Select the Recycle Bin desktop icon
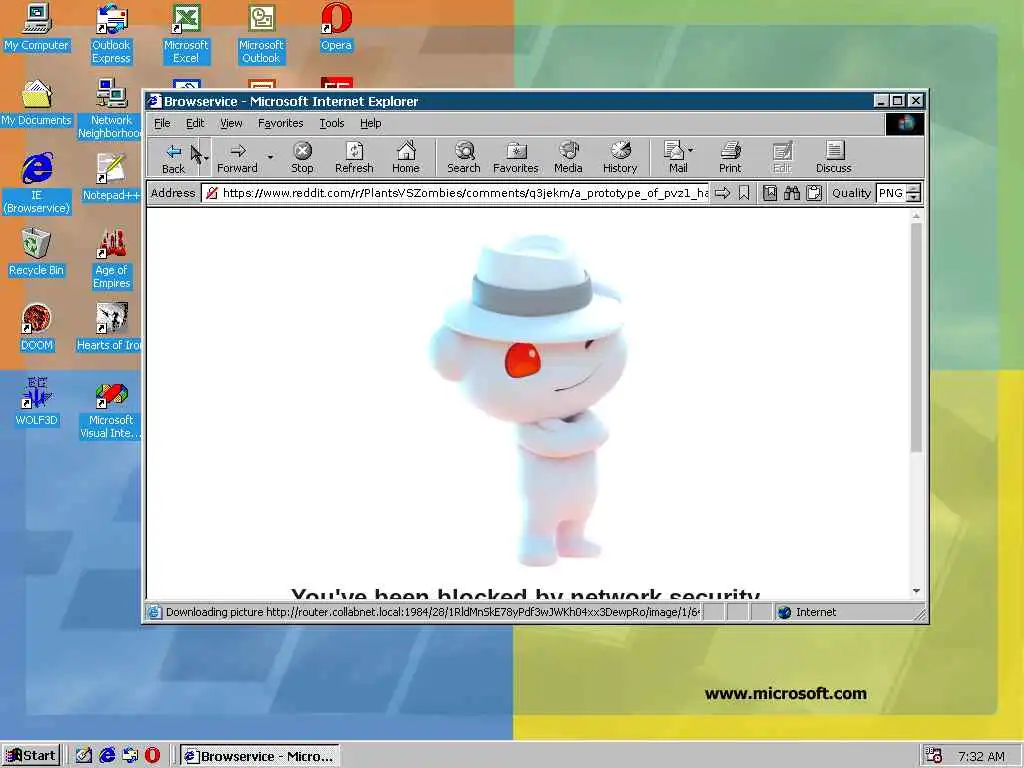This screenshot has width=1024, height=768. (x=37, y=253)
